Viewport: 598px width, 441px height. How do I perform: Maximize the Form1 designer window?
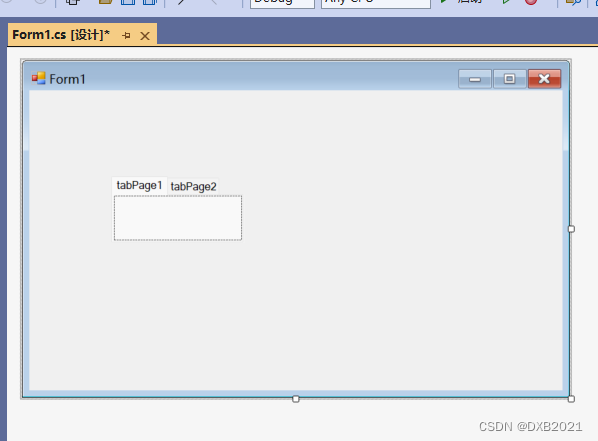point(510,79)
